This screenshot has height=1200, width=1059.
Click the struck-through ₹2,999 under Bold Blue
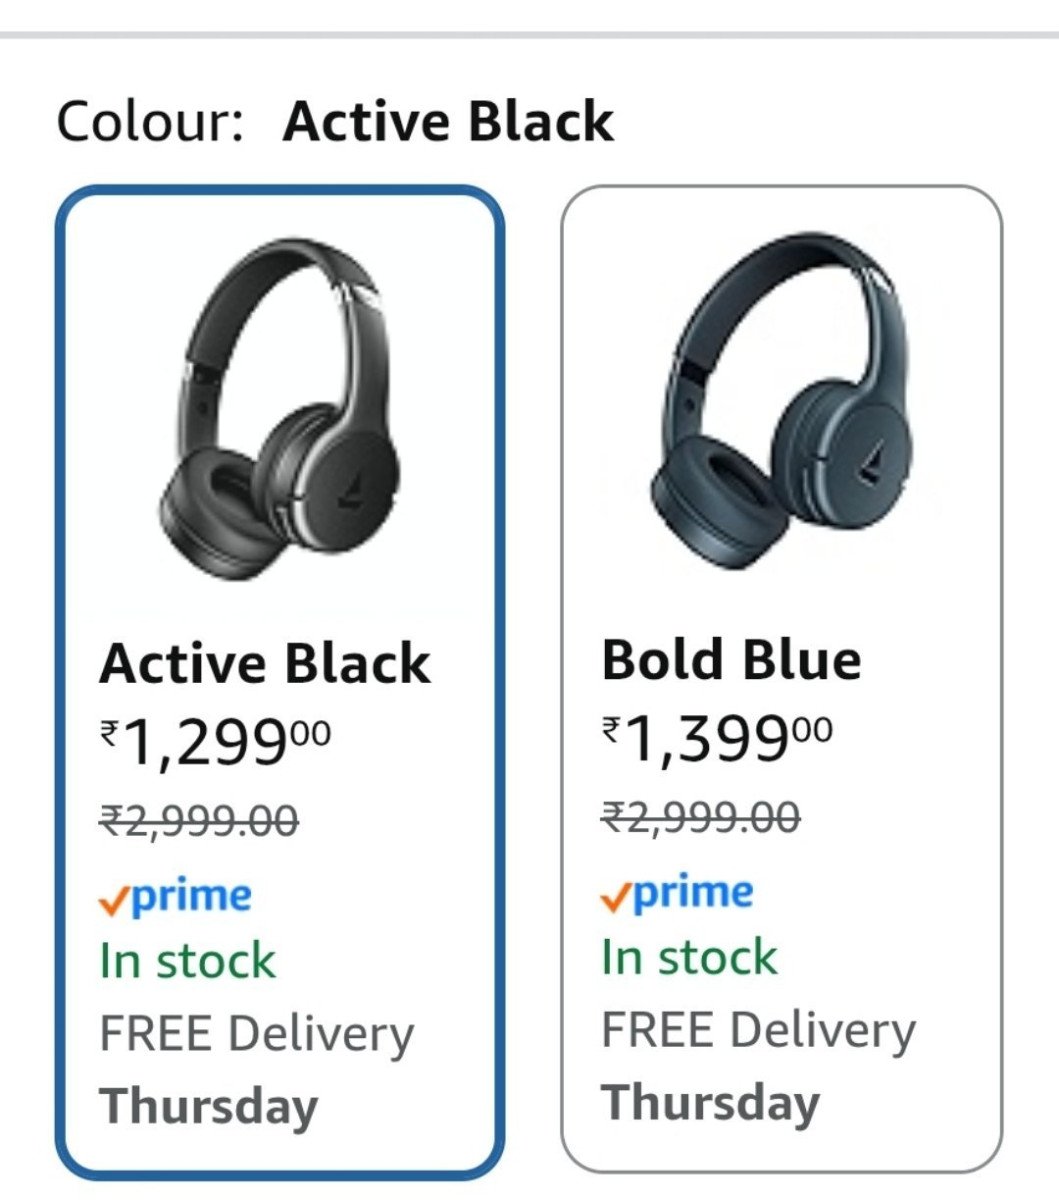701,817
